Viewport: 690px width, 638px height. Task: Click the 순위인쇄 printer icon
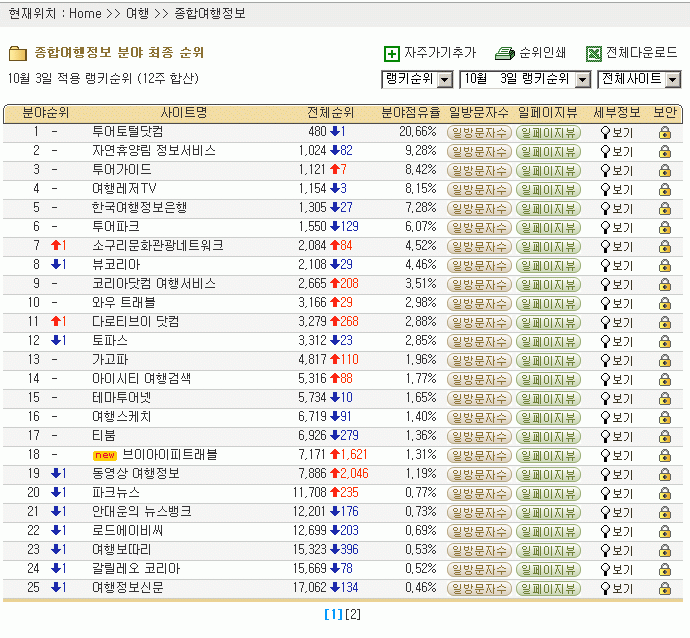tap(505, 53)
